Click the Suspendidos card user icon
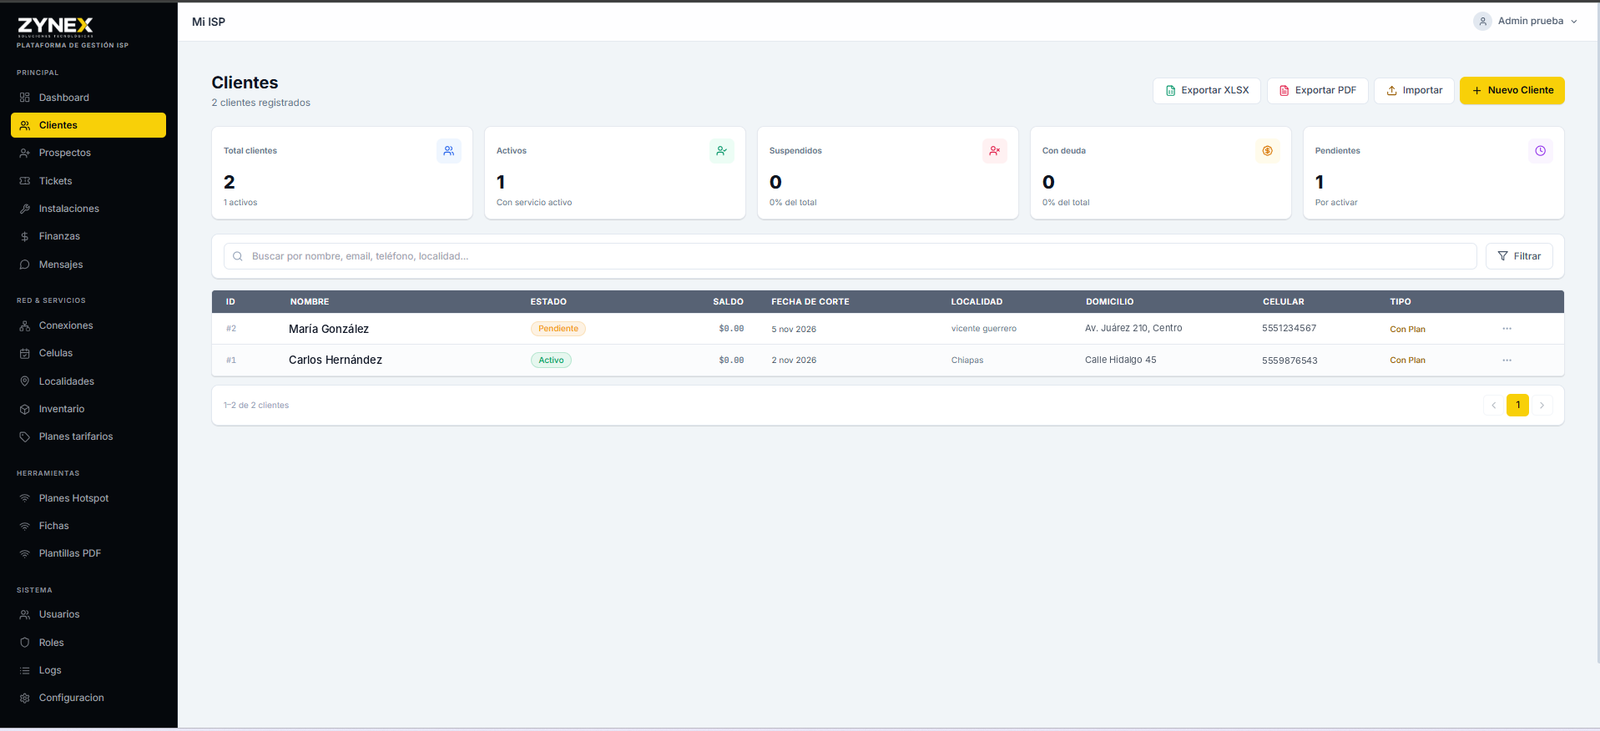This screenshot has height=731, width=1600. coord(994,151)
